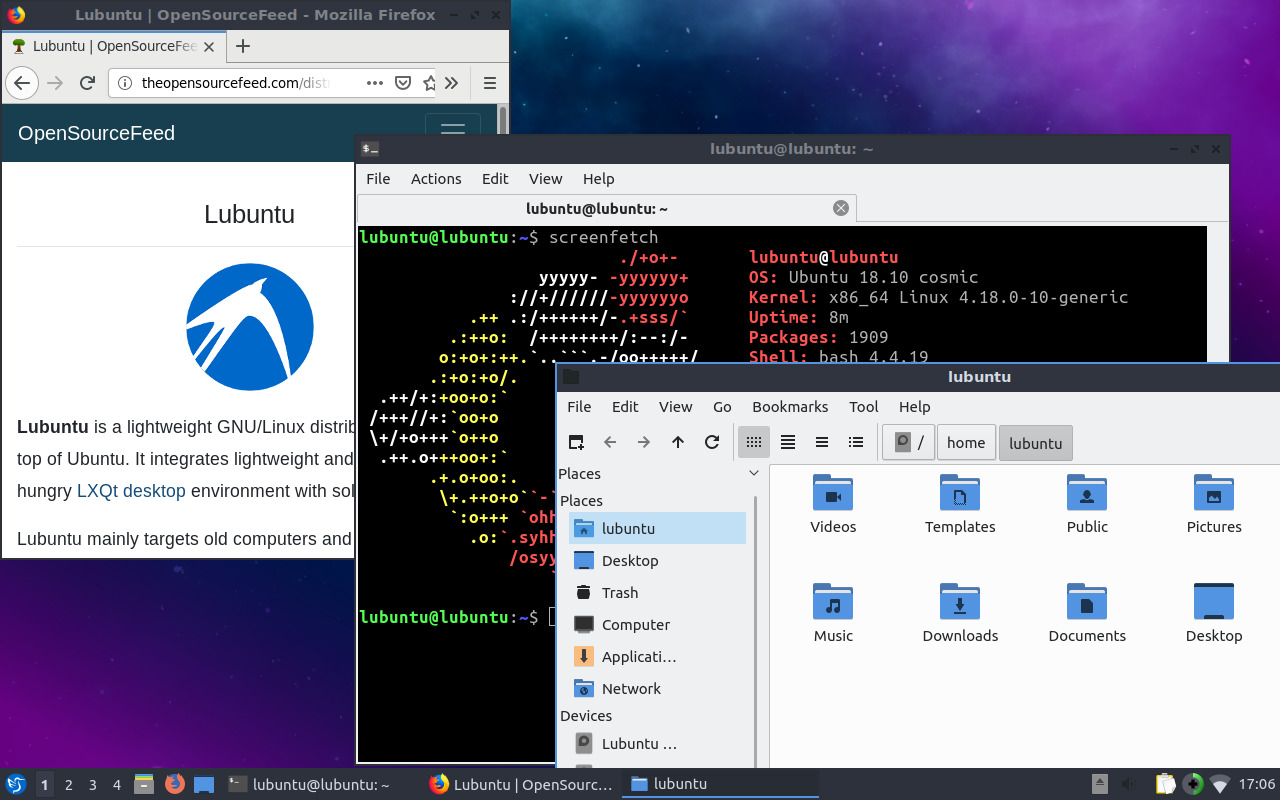1280x800 pixels.
Task: Click the home breadcrumb button
Action: pyautogui.click(x=966, y=441)
